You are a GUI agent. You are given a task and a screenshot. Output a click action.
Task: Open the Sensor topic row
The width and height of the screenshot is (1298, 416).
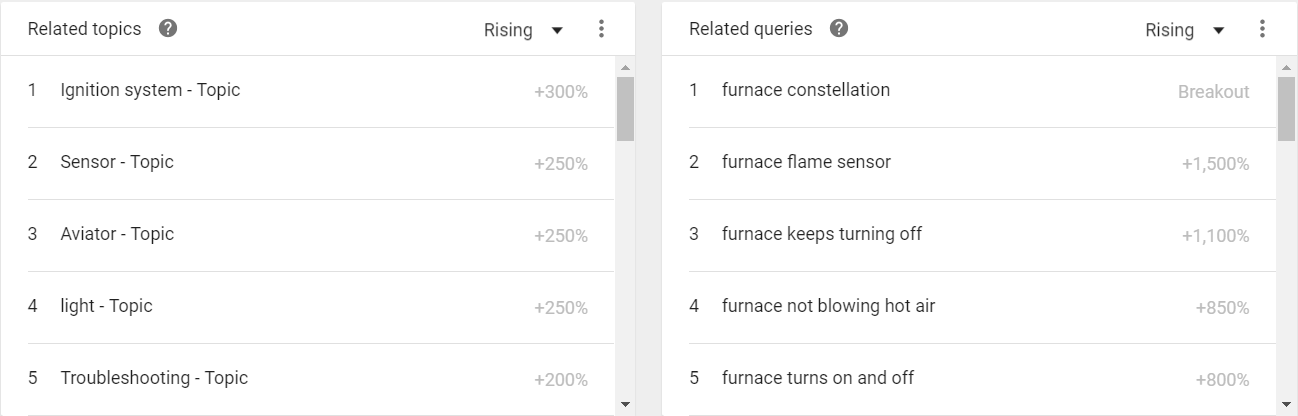coord(117,162)
